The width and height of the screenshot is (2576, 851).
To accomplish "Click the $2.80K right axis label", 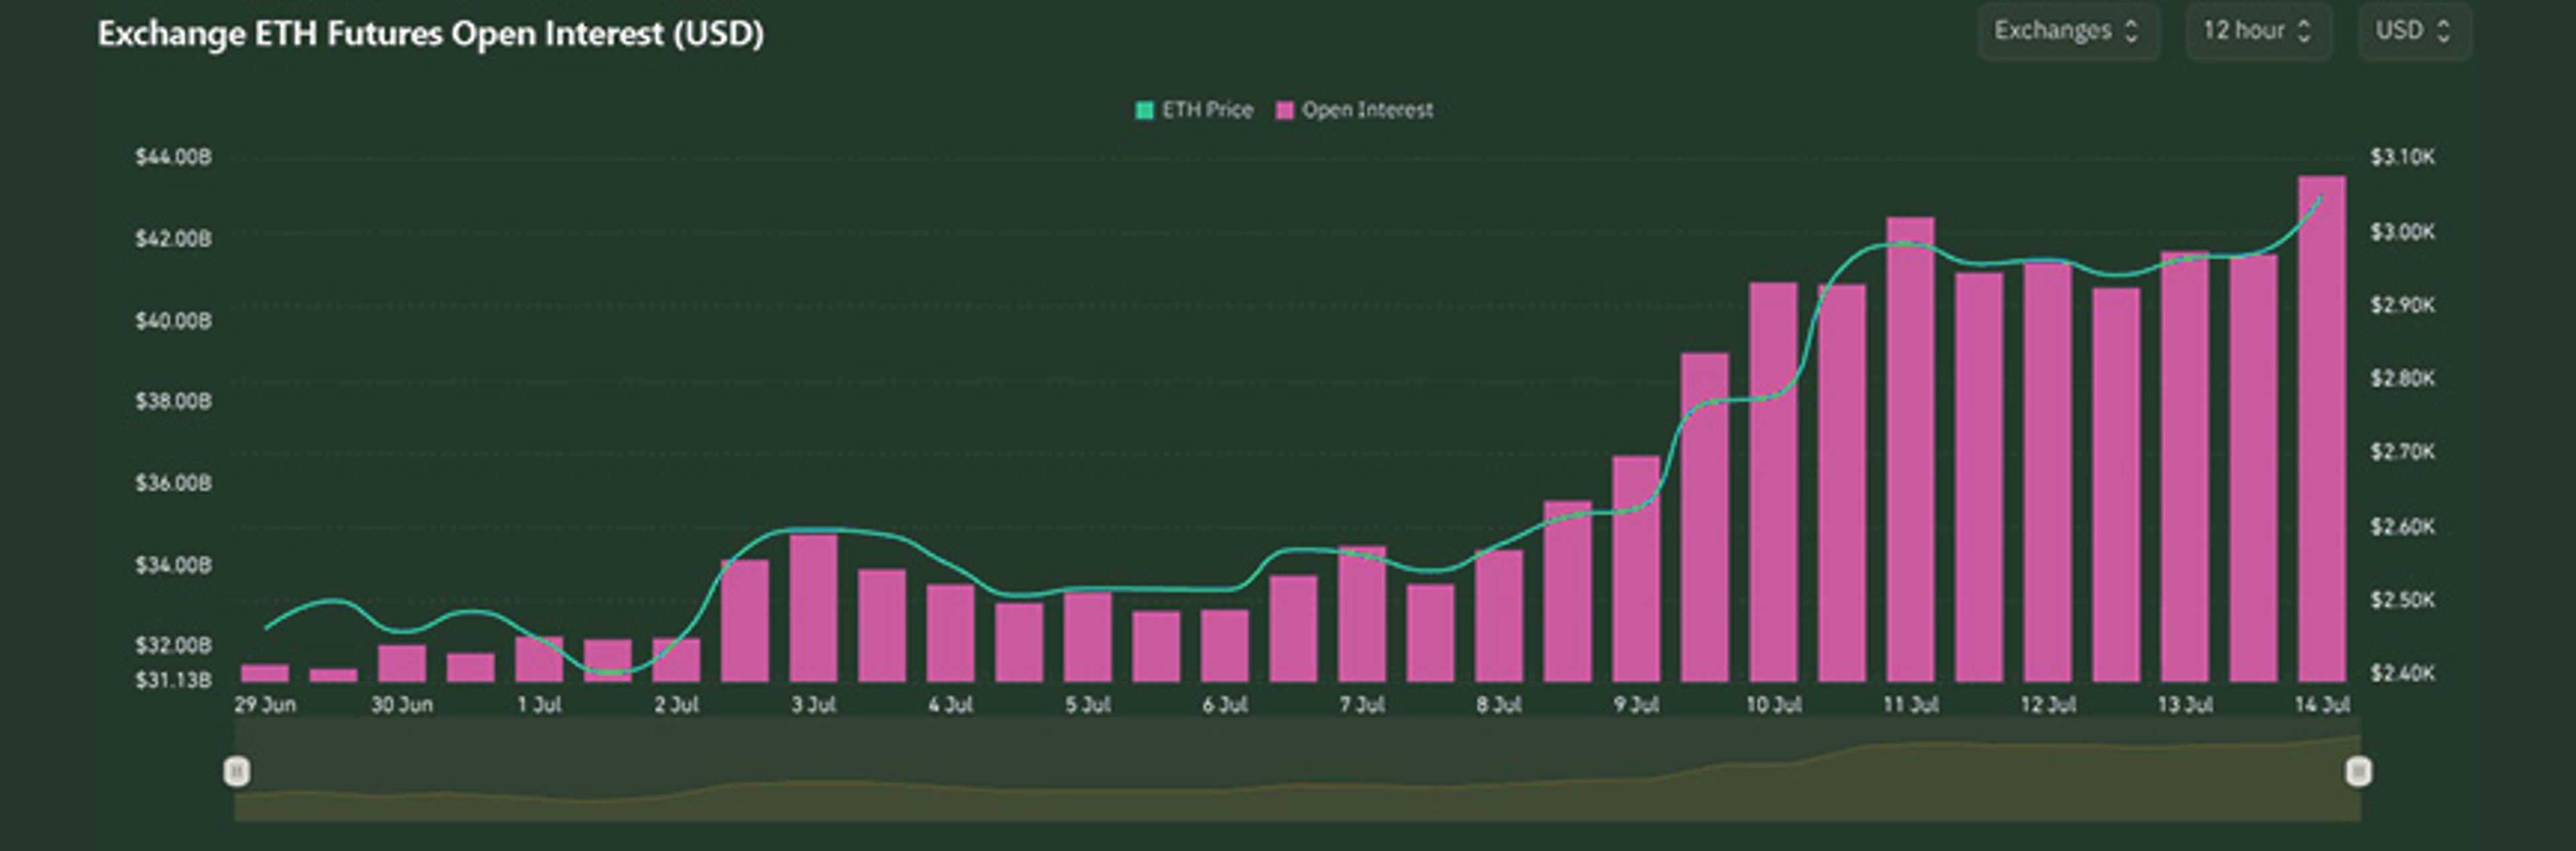I will click(x=2402, y=379).
